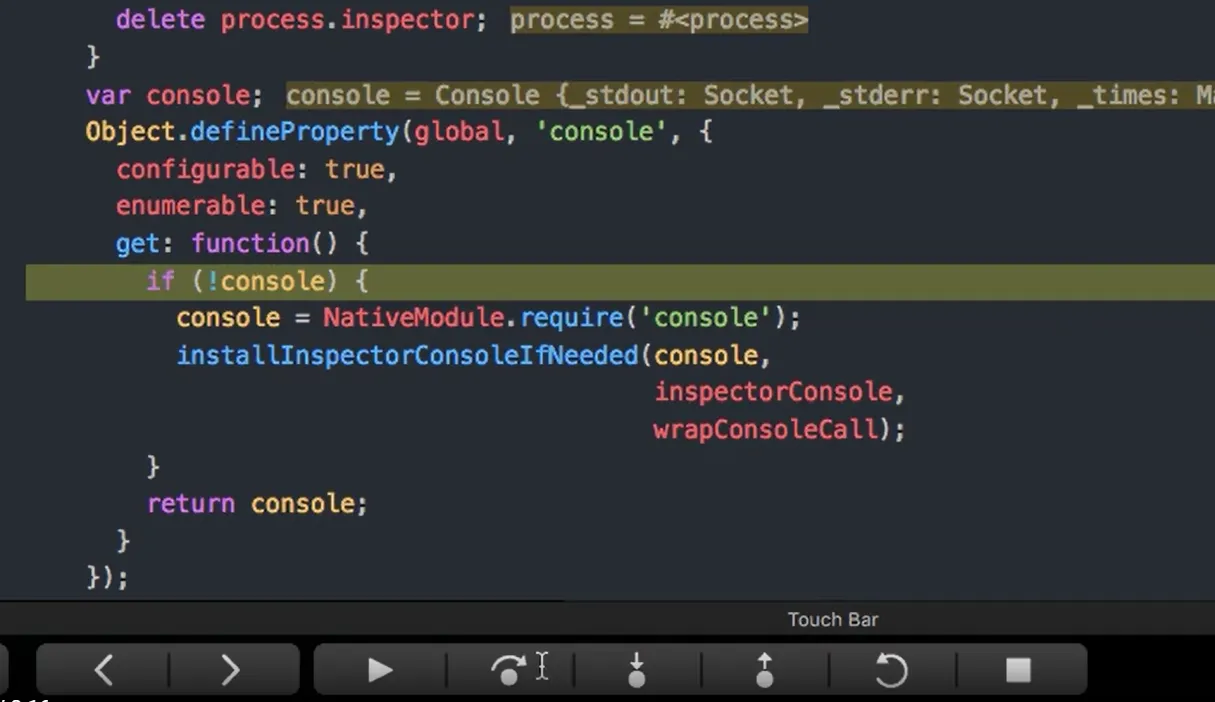1215x702 pixels.
Task: Click the Step Into down-arrow icon
Action: coord(637,669)
